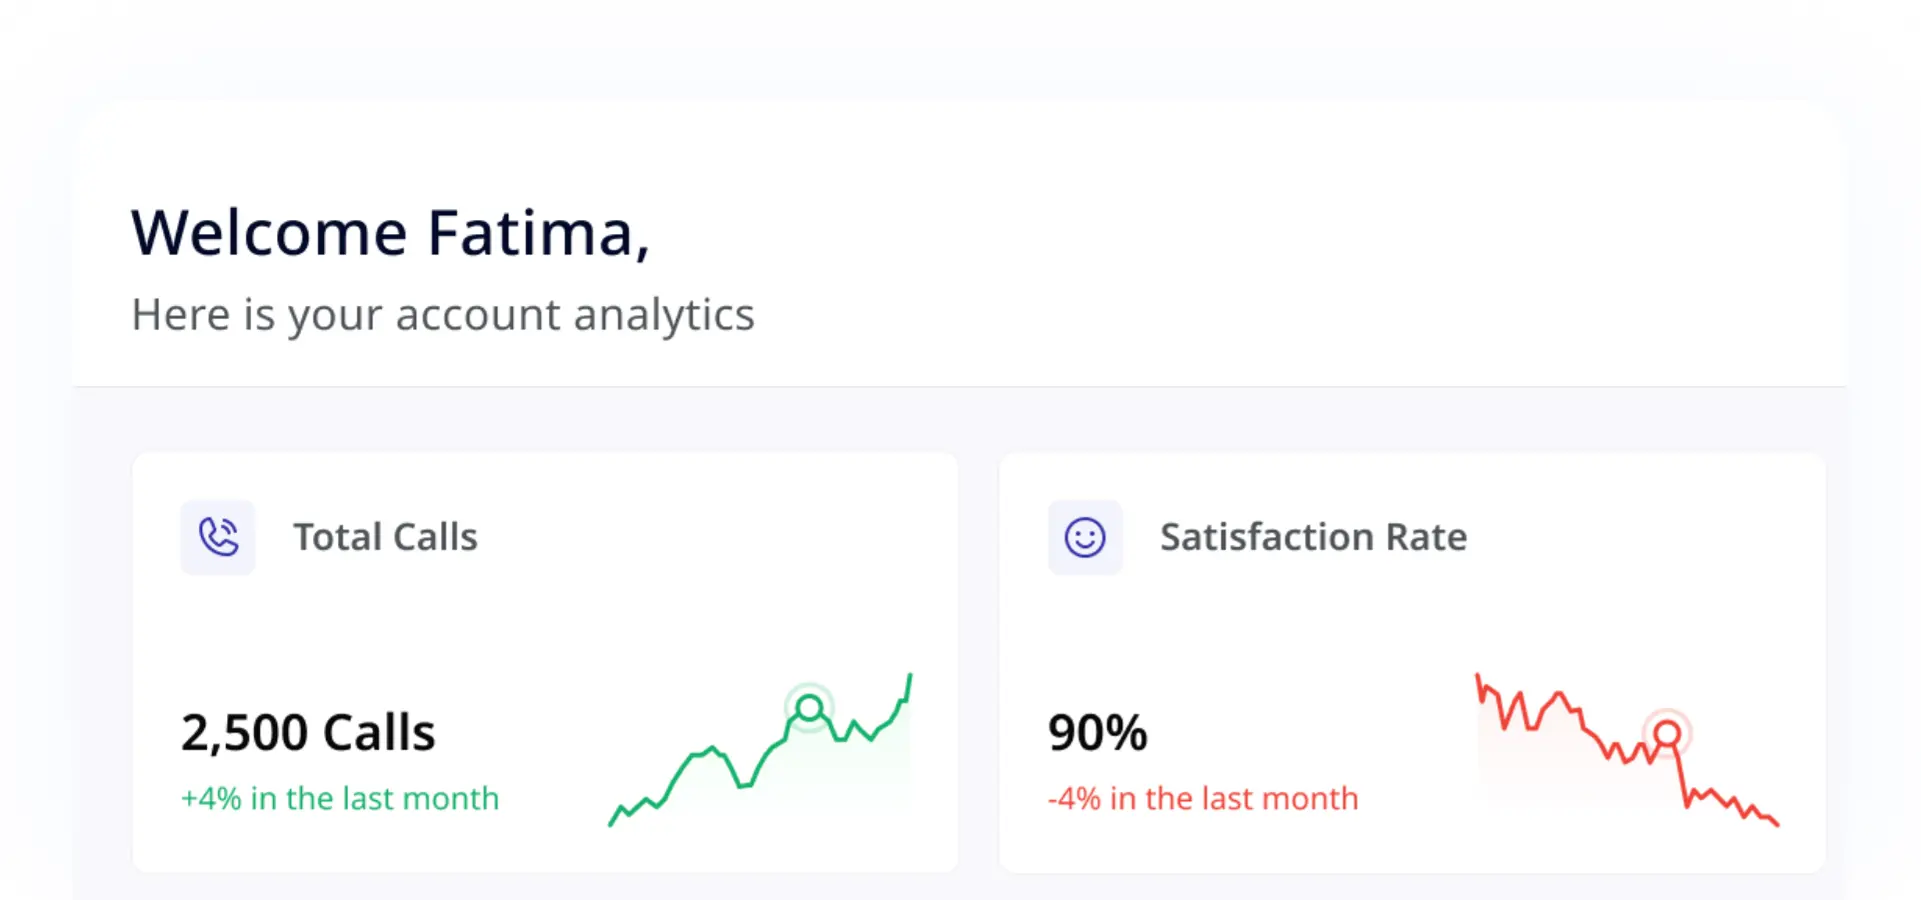Click the Welcome Fatima heading
Viewport: 1921px width, 900px height.
pyautogui.click(x=391, y=232)
